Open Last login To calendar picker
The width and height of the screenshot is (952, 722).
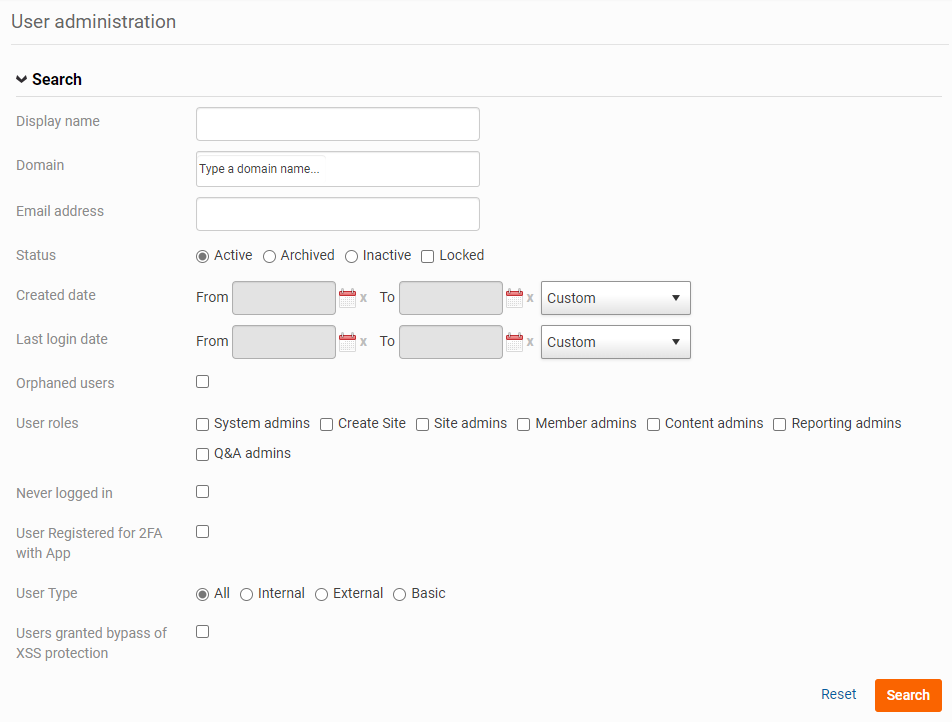pos(514,342)
